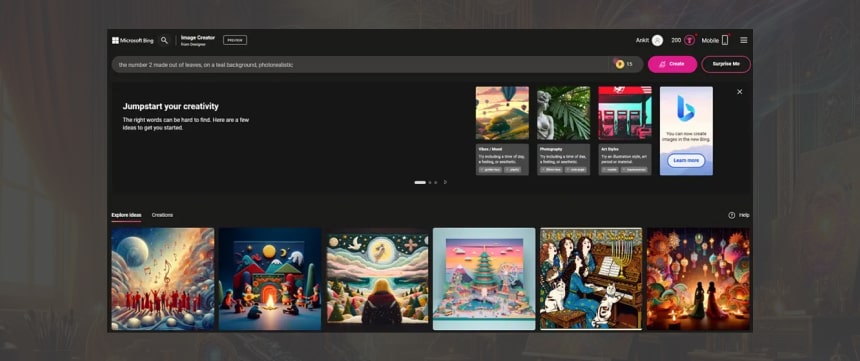Viewport: 860px width, 361px height.
Task: Click the boost coin icon in prompt bar
Action: tap(620, 64)
